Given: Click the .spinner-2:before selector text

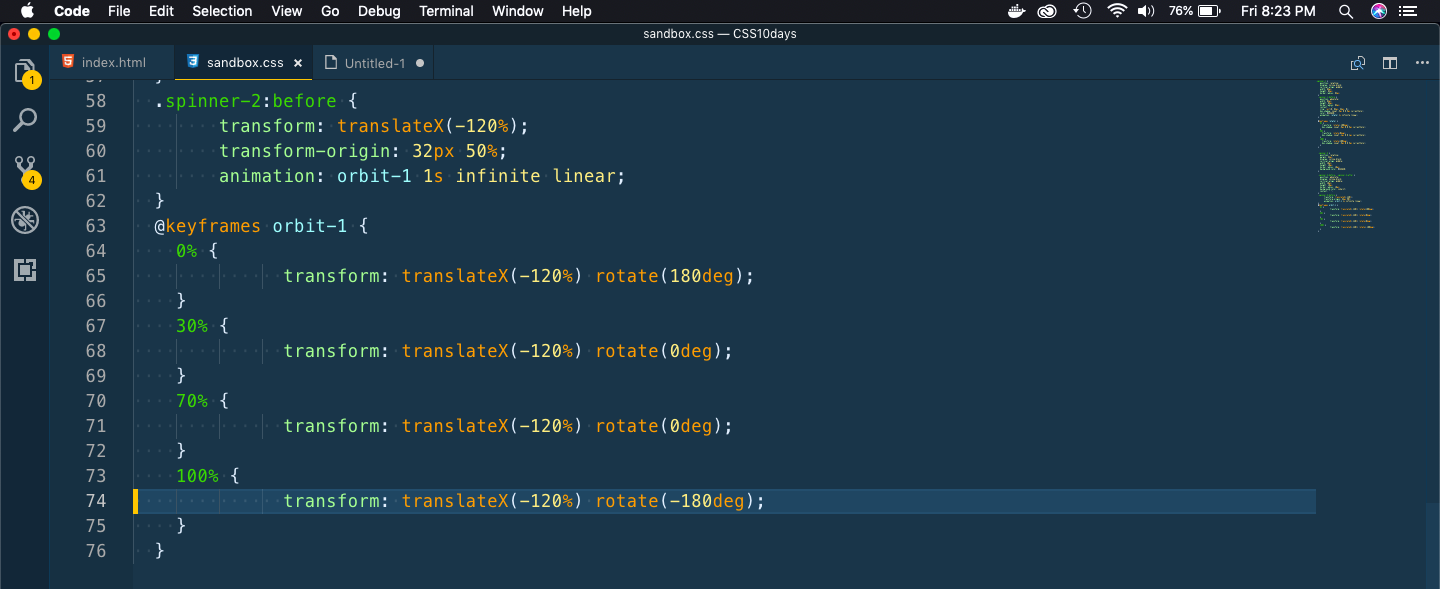Looking at the screenshot, I should point(245,101).
